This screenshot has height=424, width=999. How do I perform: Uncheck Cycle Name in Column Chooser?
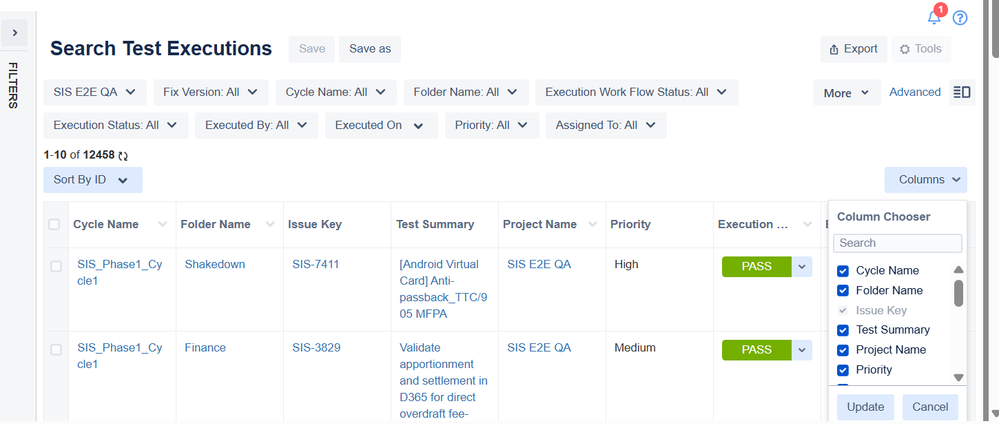coord(843,271)
